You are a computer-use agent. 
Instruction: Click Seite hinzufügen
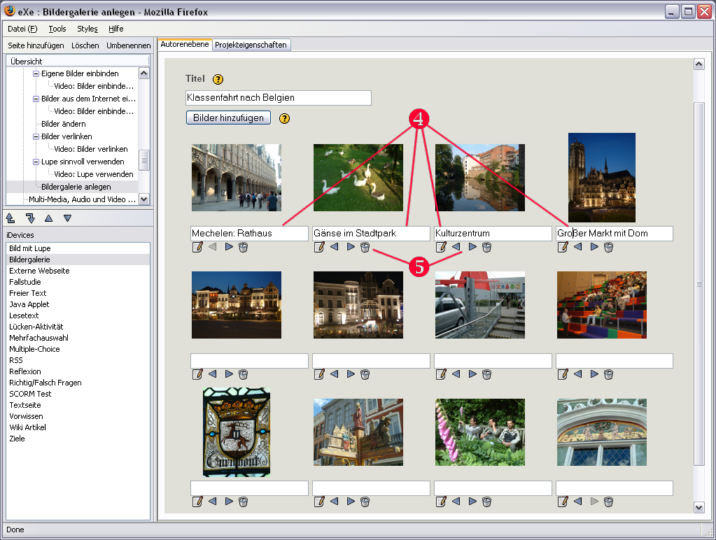tap(36, 45)
